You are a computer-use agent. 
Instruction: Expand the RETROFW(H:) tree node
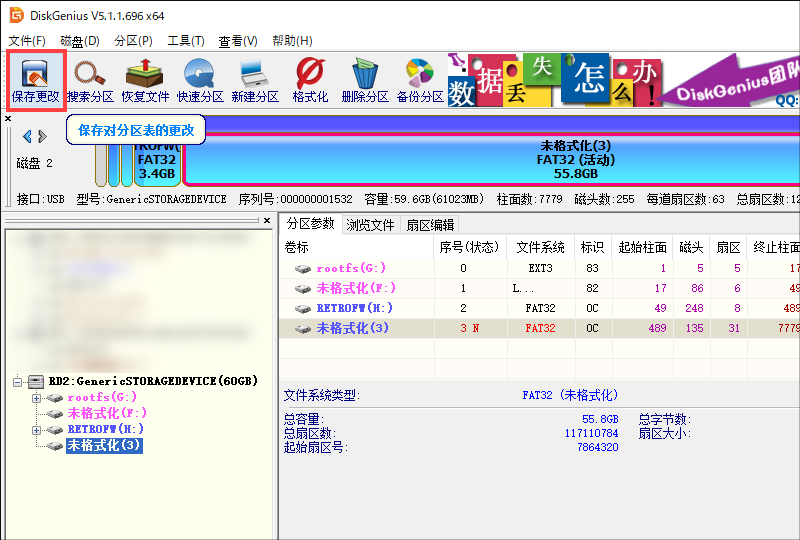click(36, 430)
